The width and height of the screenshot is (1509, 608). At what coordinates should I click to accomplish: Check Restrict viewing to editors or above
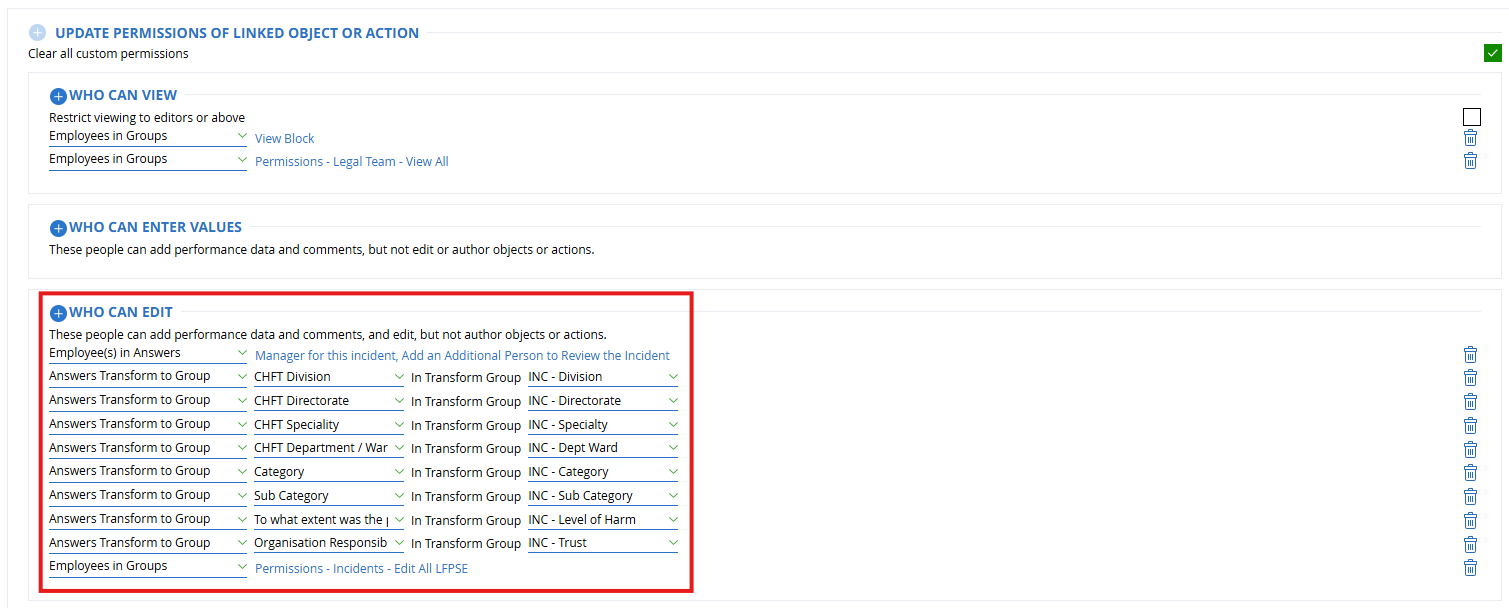pos(1471,117)
